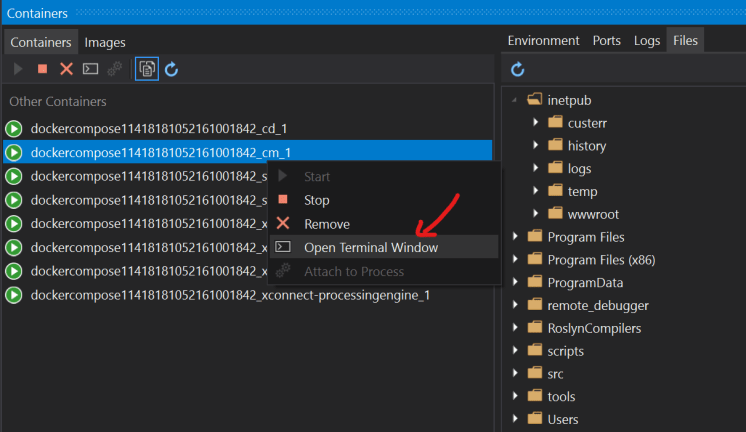Click the Remove container toolbar icon
746x432 pixels.
(x=66, y=69)
